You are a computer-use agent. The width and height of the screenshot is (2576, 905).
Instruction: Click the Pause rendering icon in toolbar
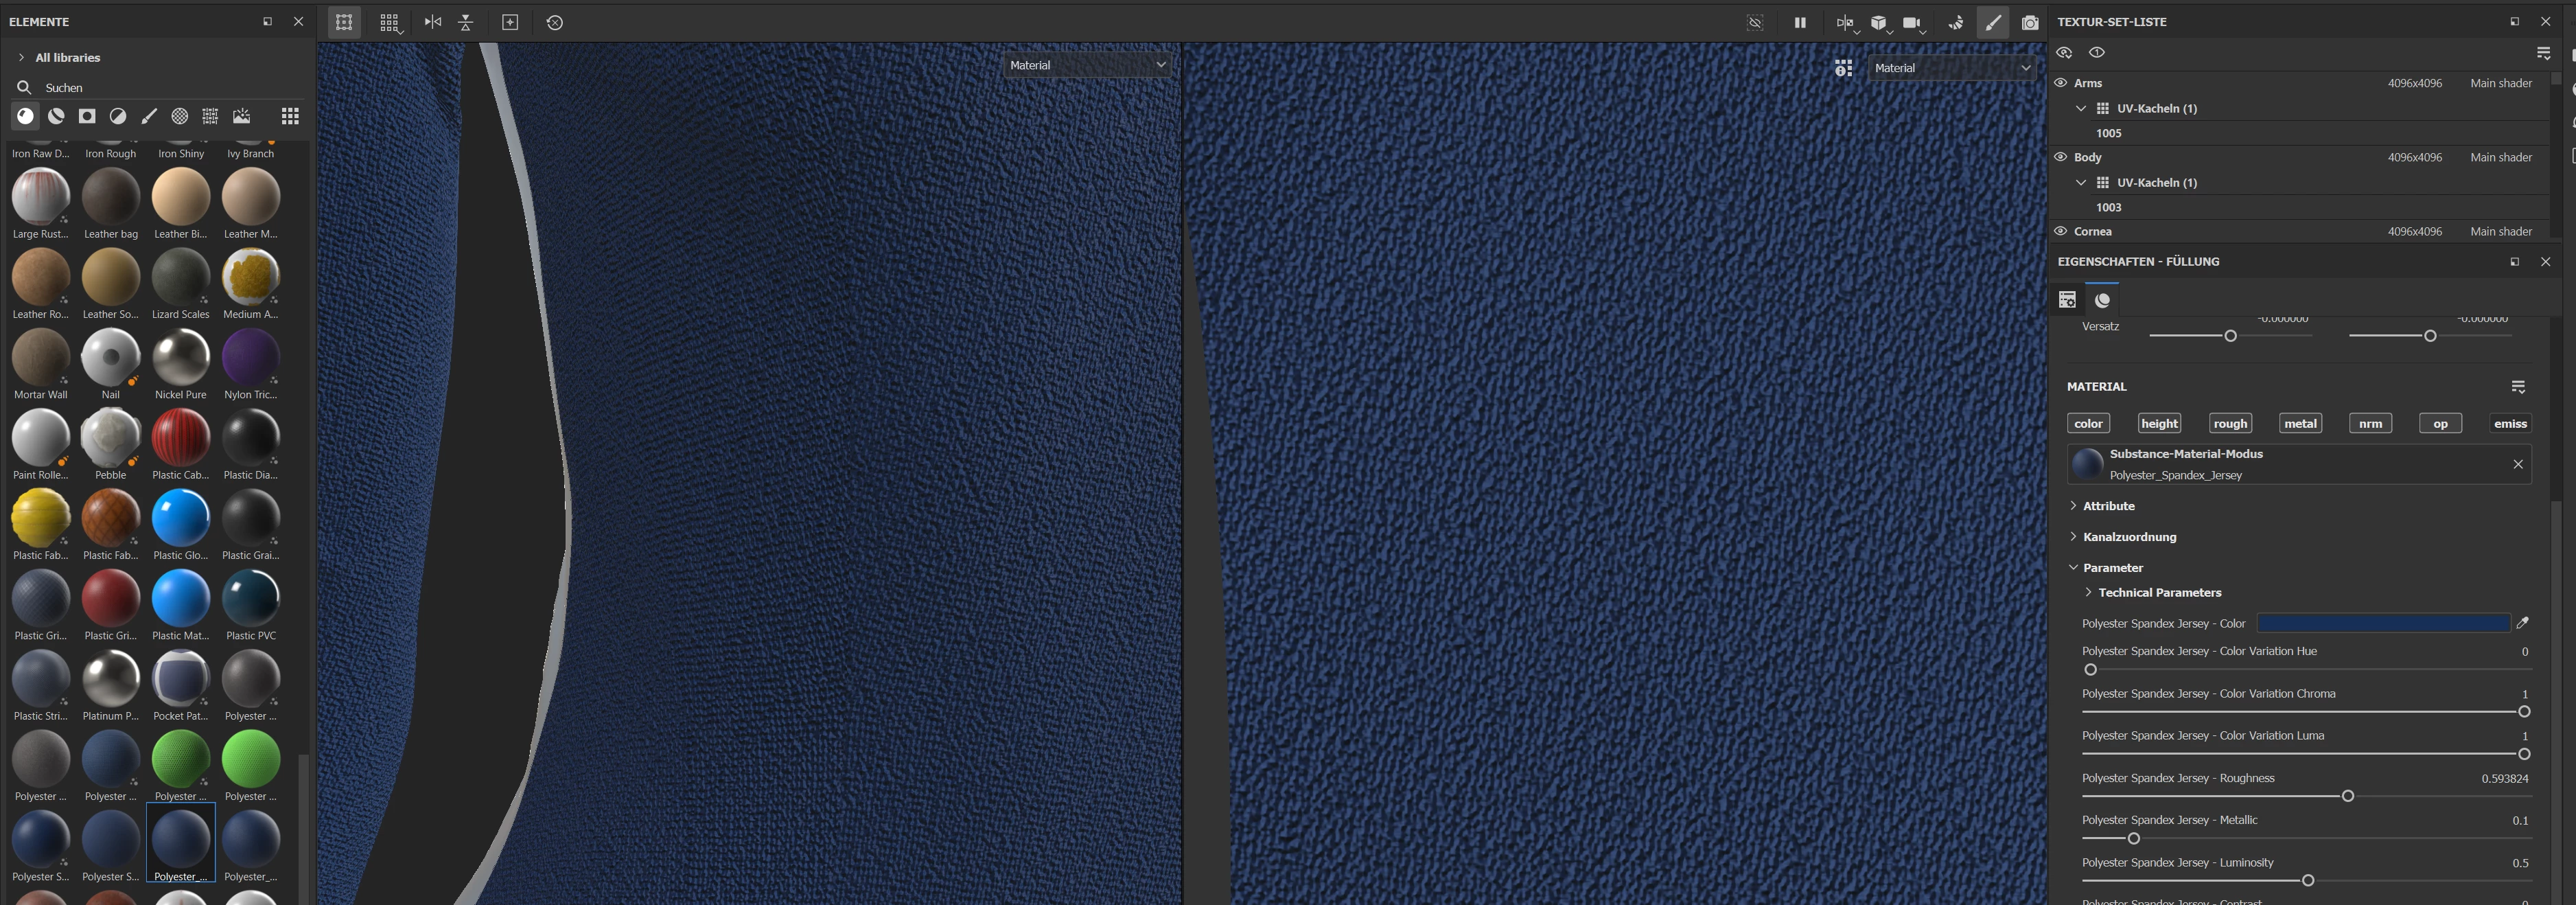click(1799, 22)
